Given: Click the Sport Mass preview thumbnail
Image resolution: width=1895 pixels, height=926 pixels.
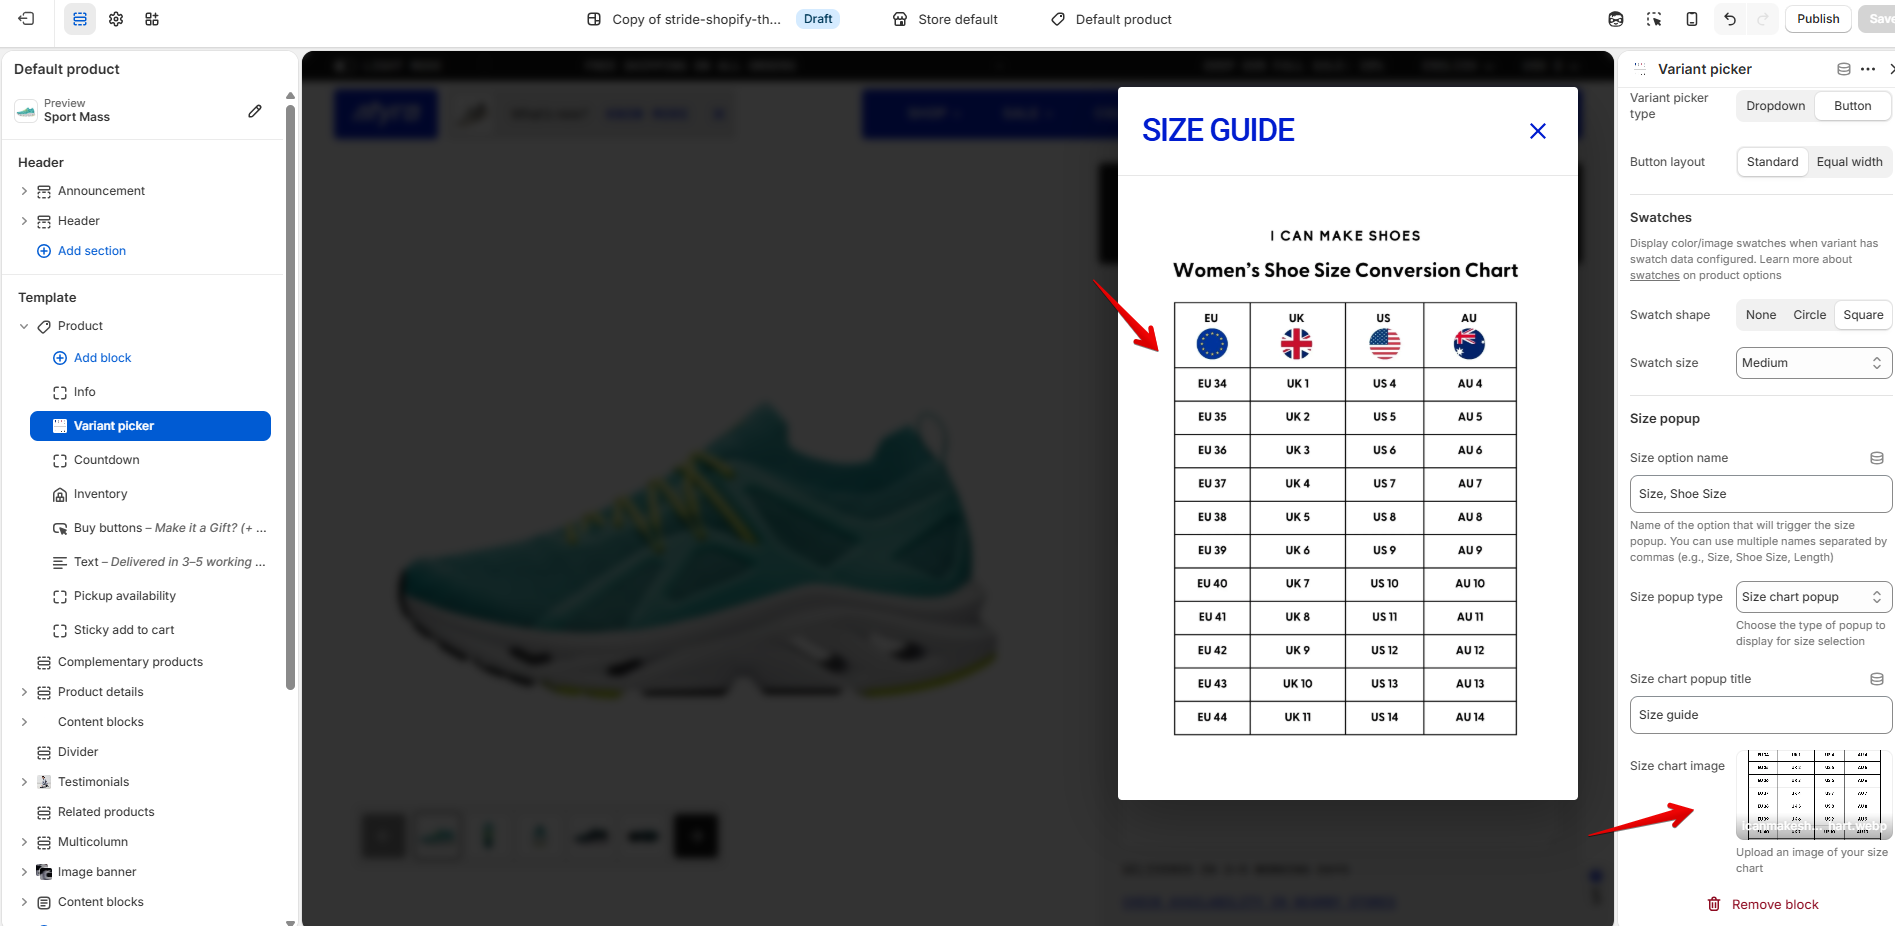Looking at the screenshot, I should coord(26,111).
